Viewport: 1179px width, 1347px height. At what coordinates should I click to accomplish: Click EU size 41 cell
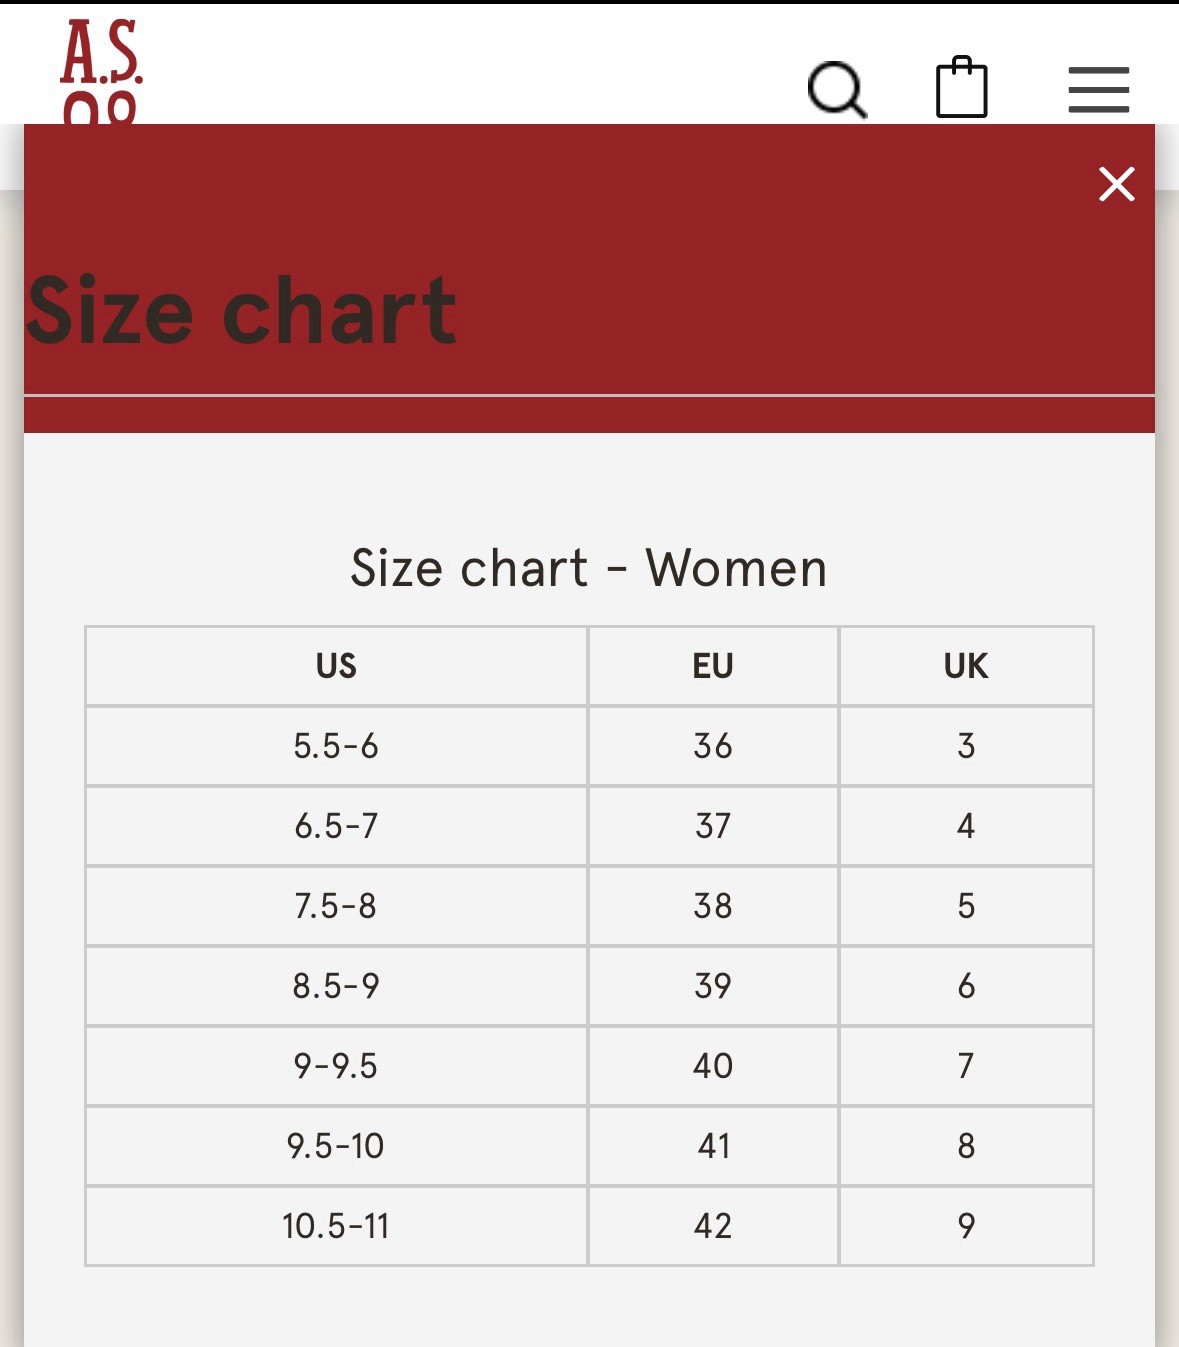pos(713,1146)
